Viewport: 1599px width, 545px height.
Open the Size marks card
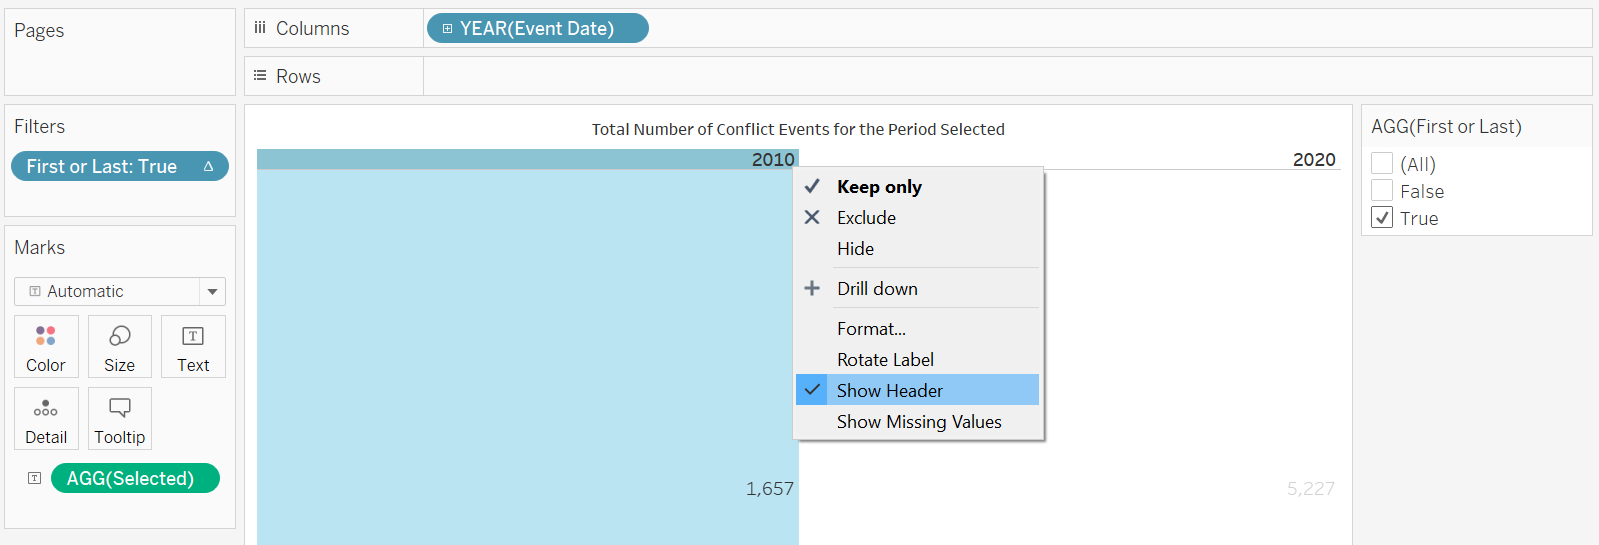[x=119, y=346]
